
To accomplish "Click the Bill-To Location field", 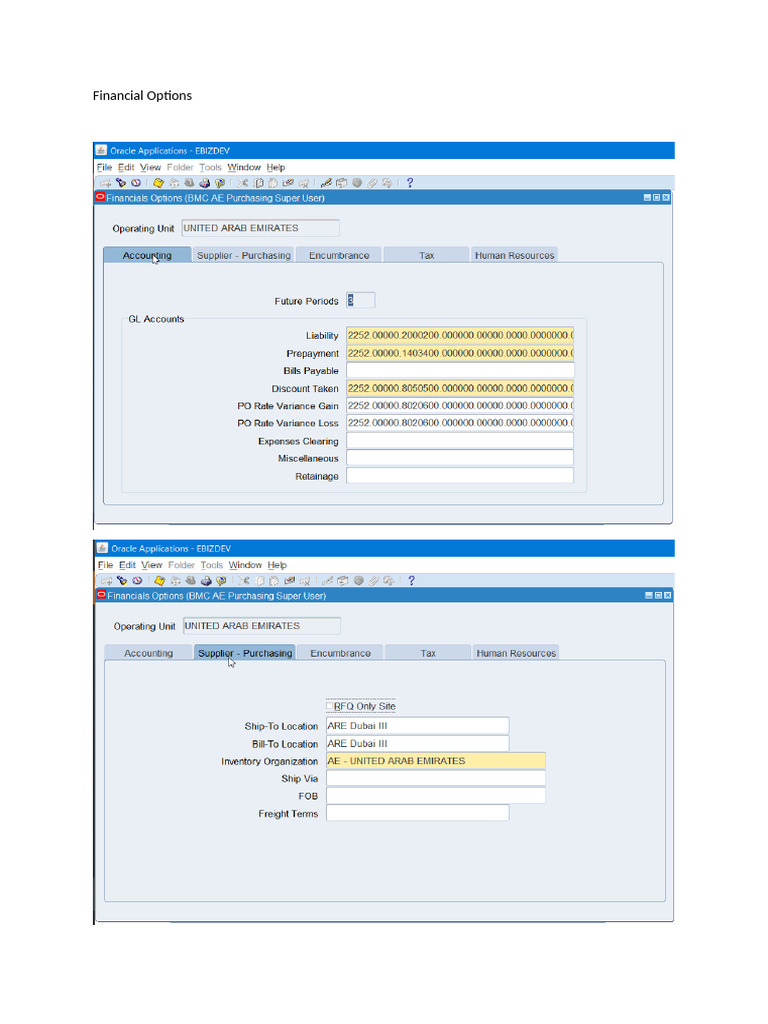I will (417, 743).
